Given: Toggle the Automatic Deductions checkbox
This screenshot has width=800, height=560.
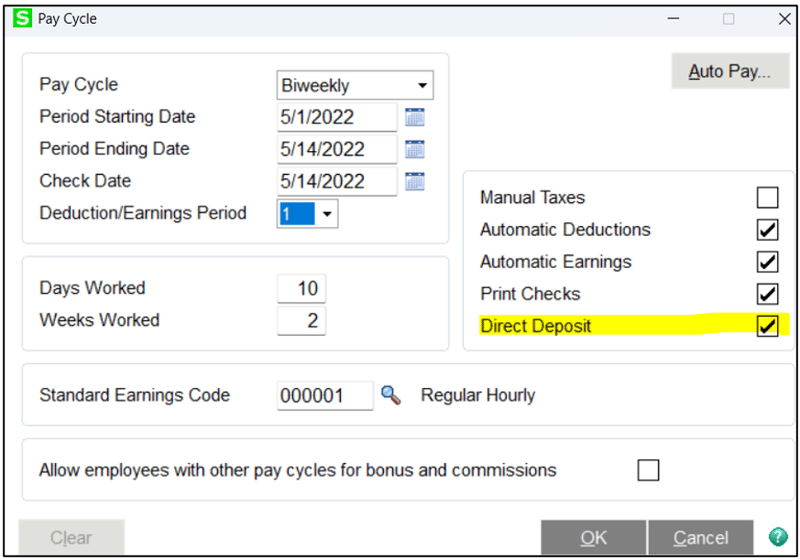Looking at the screenshot, I should [767, 230].
